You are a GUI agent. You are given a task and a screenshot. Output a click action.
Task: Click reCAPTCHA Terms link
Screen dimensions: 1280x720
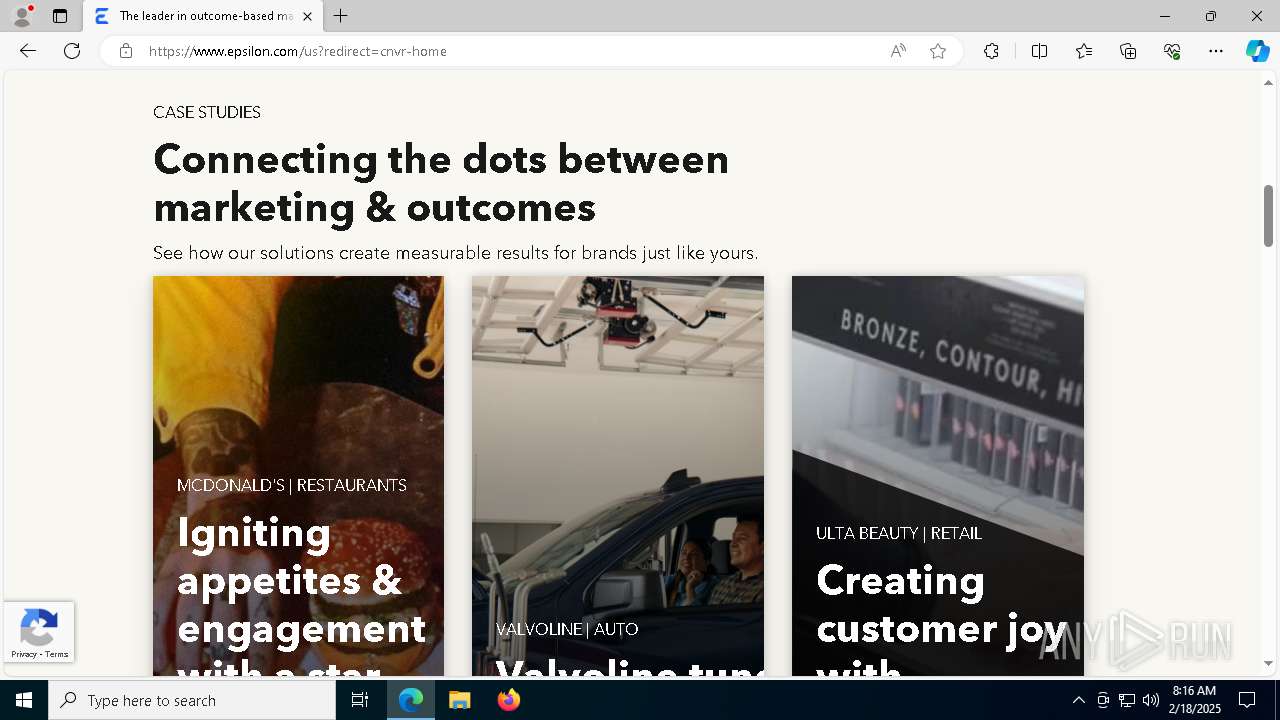point(57,655)
